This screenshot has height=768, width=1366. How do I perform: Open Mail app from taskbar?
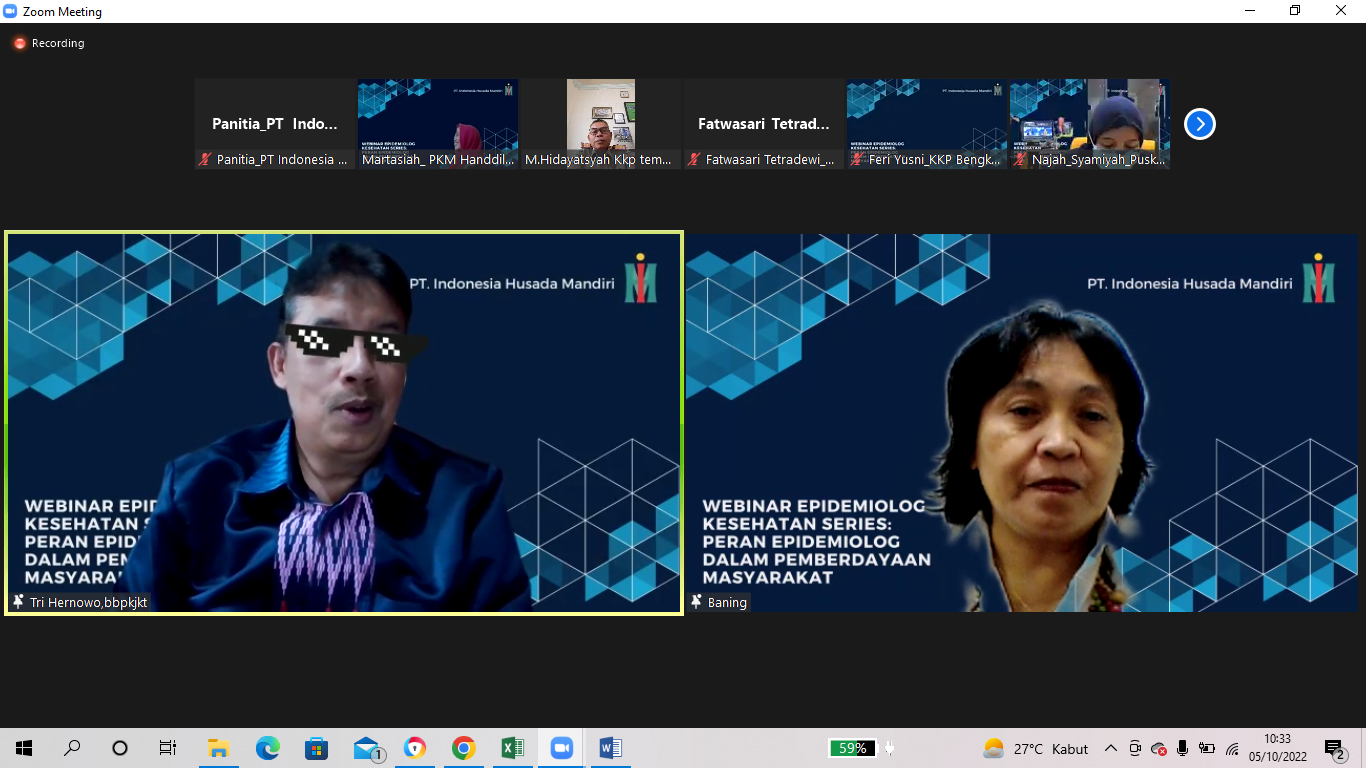pos(368,748)
